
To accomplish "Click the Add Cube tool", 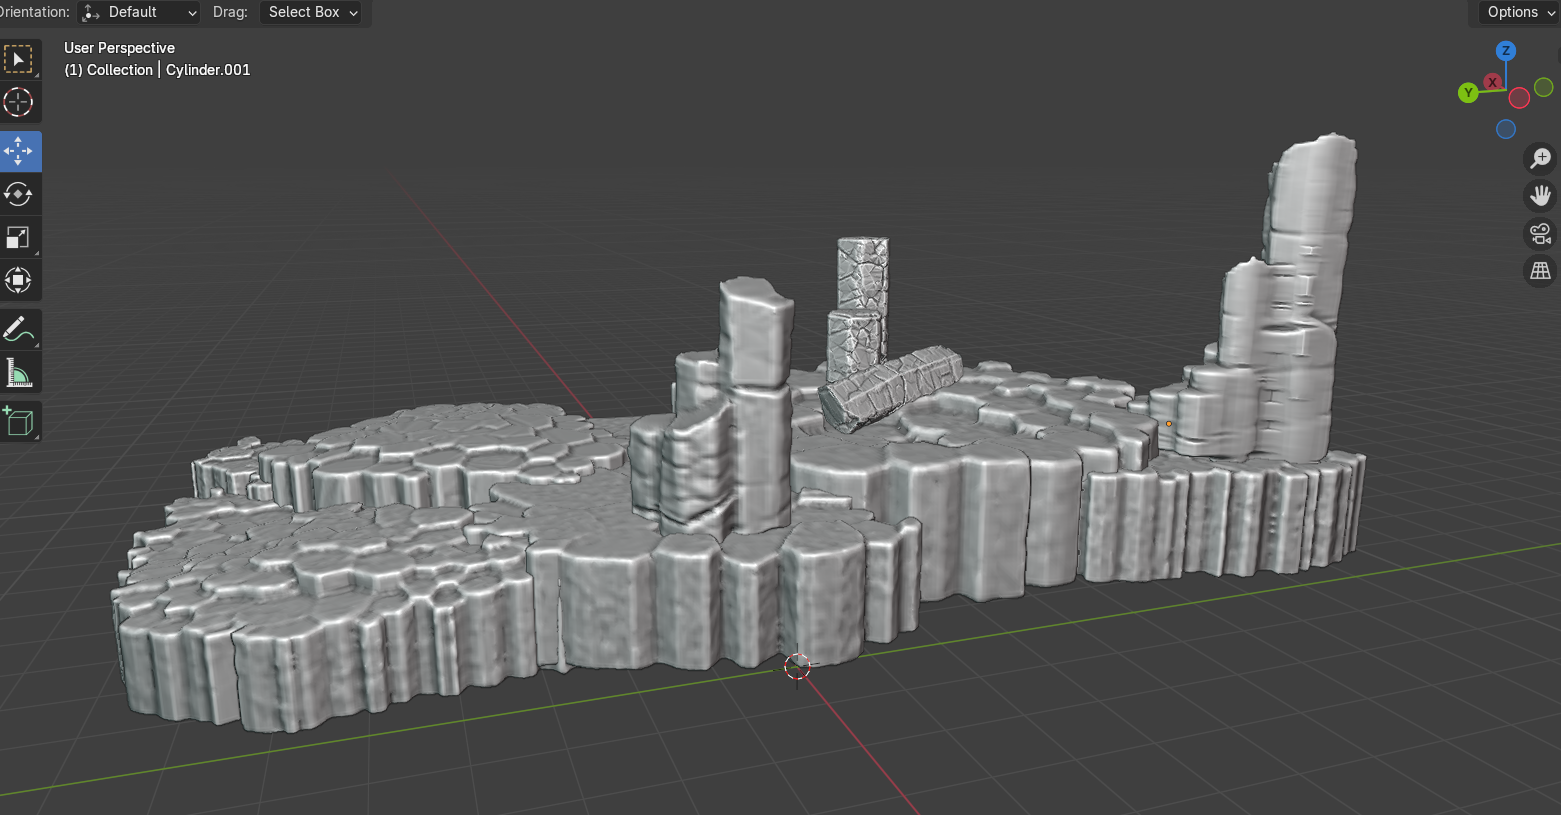I will coord(19,421).
